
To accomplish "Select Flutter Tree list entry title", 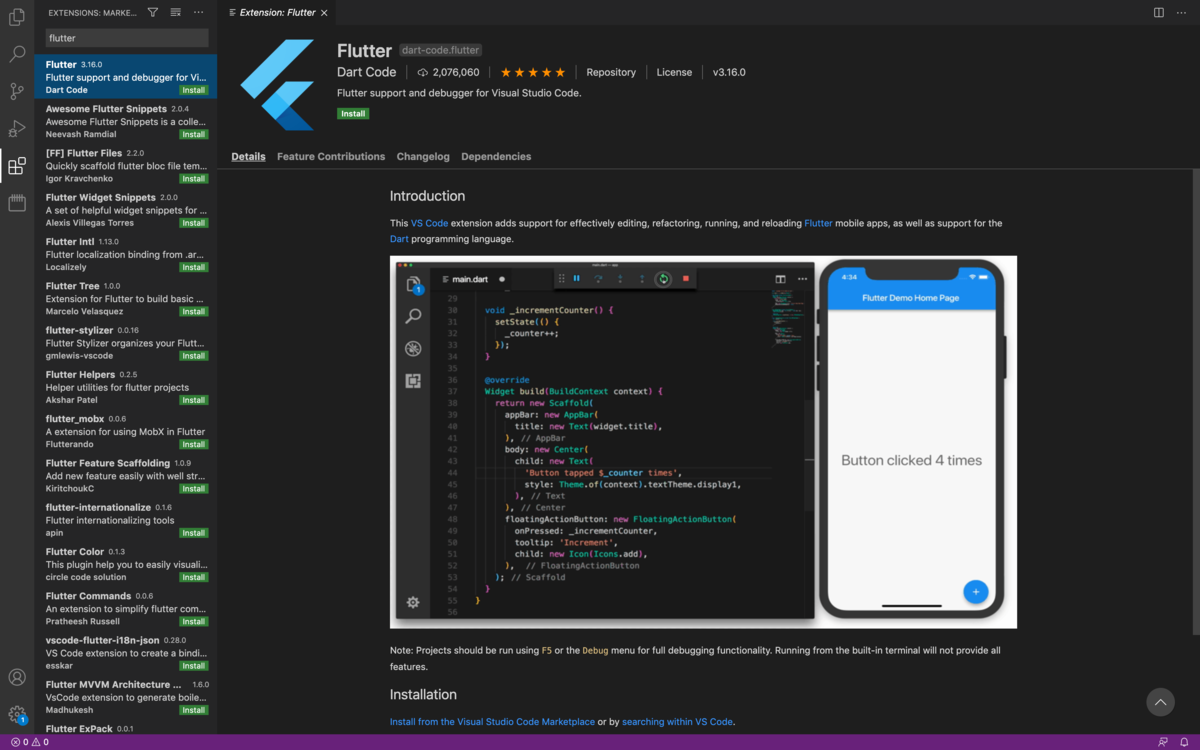I will (72, 285).
